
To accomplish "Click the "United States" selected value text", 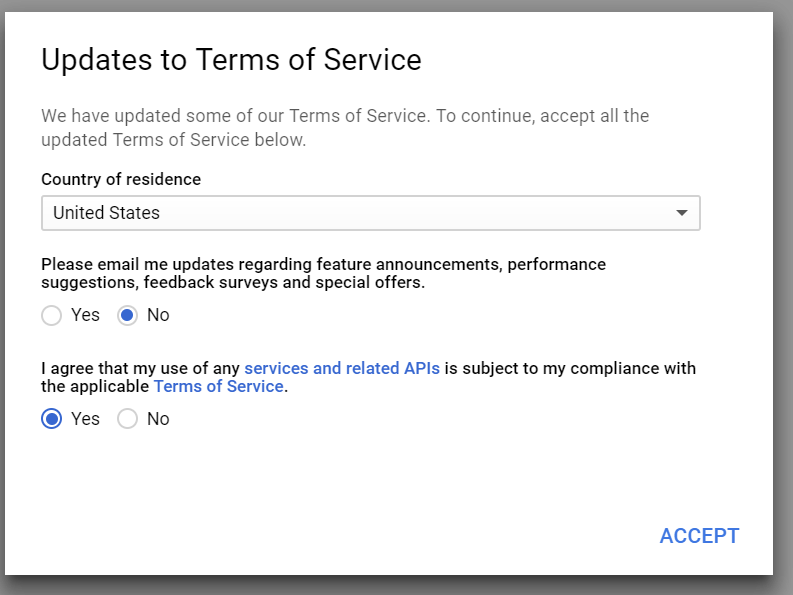I will coord(106,213).
